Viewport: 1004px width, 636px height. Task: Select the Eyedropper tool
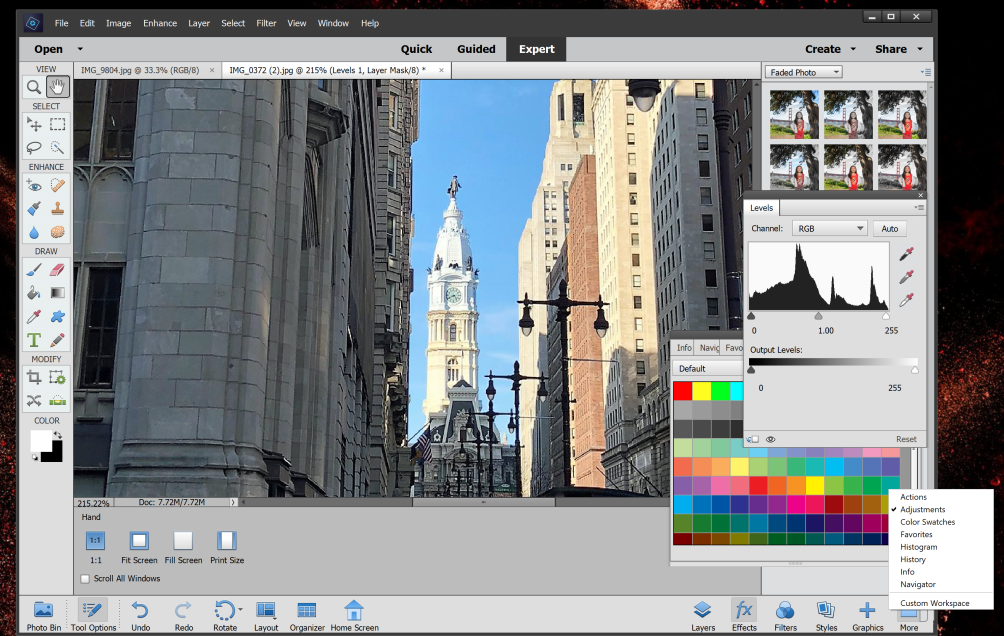(x=33, y=316)
